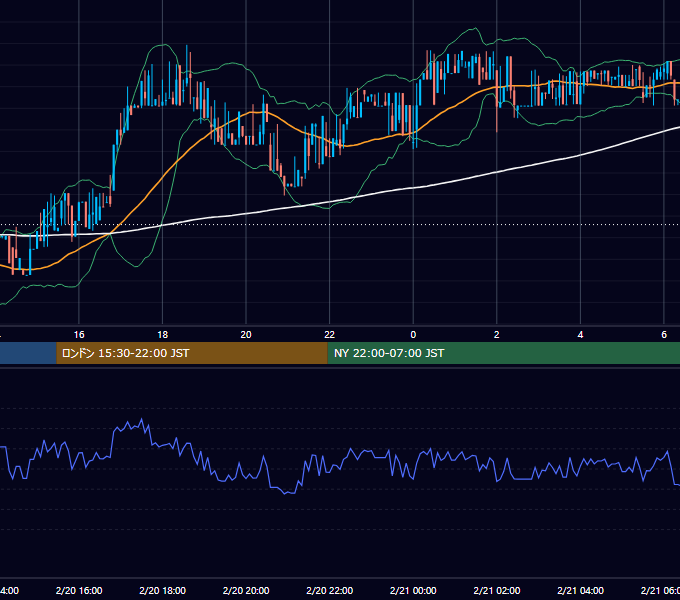Click the blue session bar before ロンドン
The width and height of the screenshot is (680, 600).
click(28, 353)
